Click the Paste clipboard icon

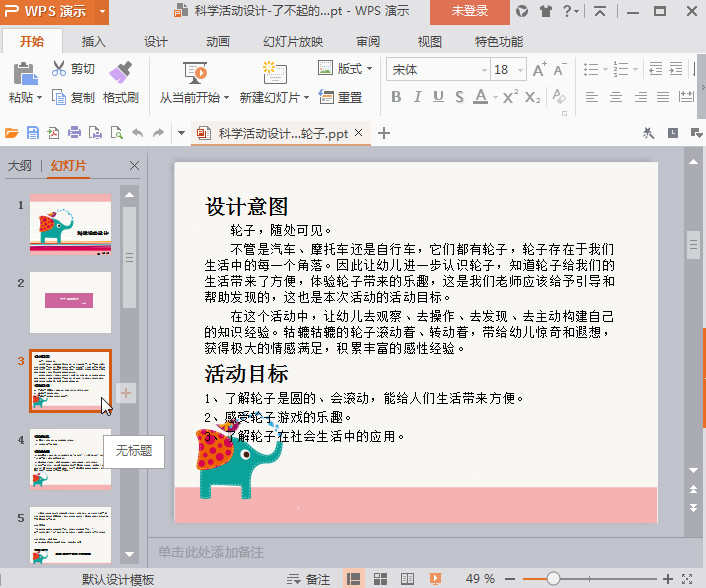pyautogui.click(x=25, y=74)
